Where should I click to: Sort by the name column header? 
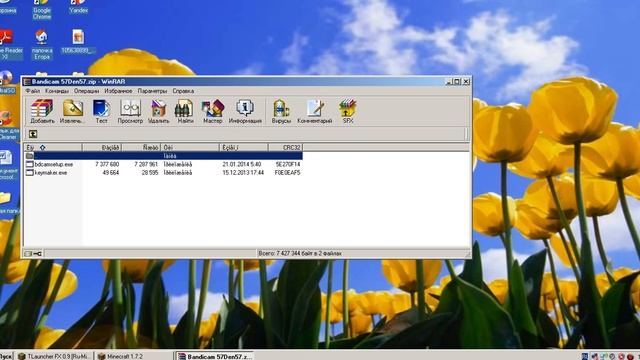coord(53,147)
